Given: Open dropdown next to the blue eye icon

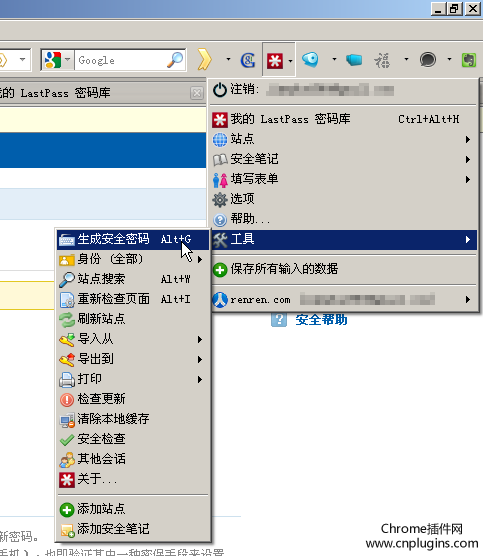Looking at the screenshot, I should (x=334, y=59).
